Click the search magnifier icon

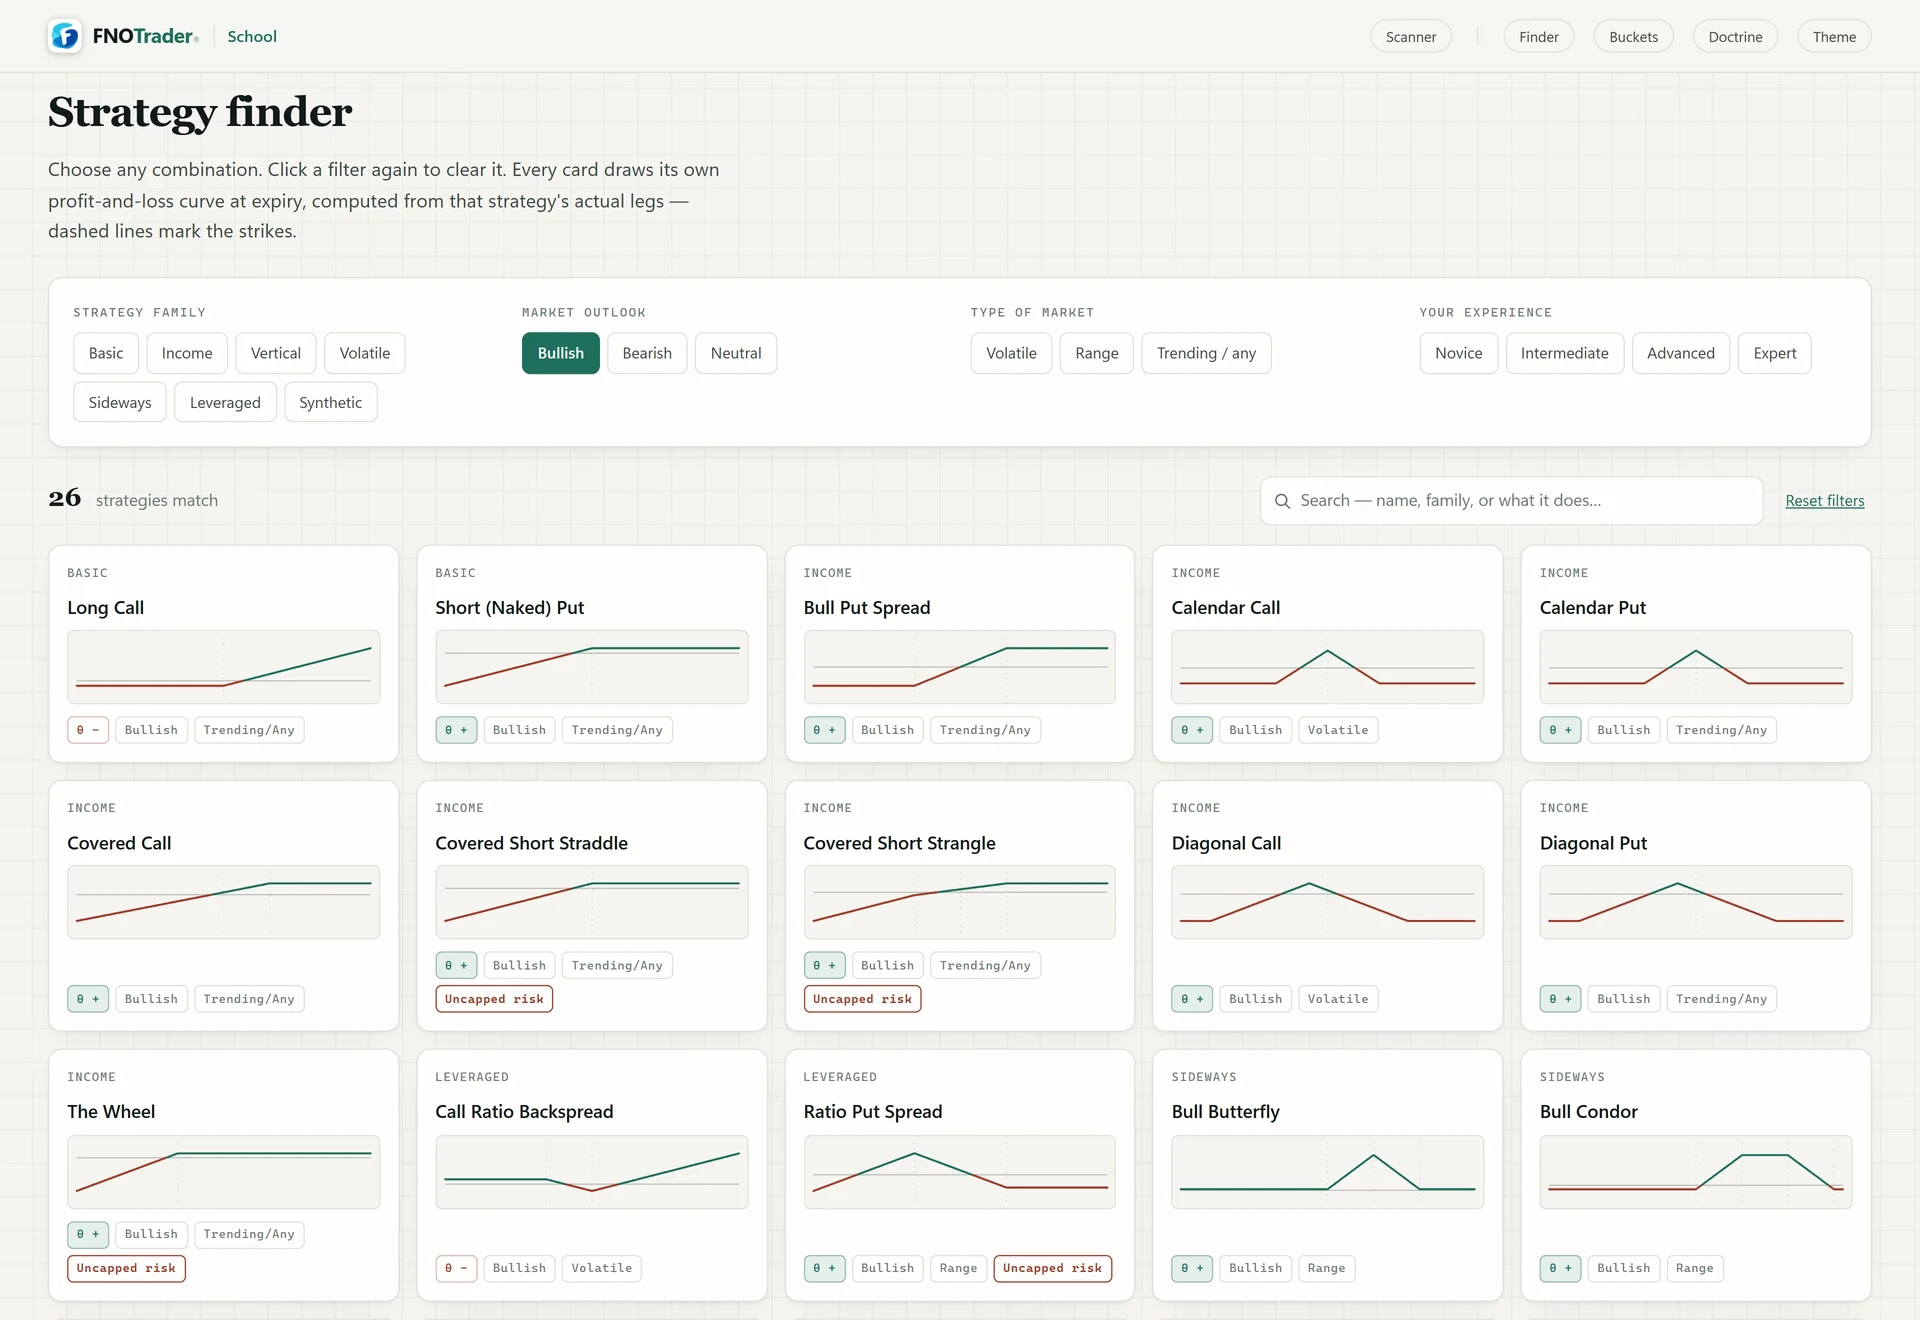(1282, 501)
